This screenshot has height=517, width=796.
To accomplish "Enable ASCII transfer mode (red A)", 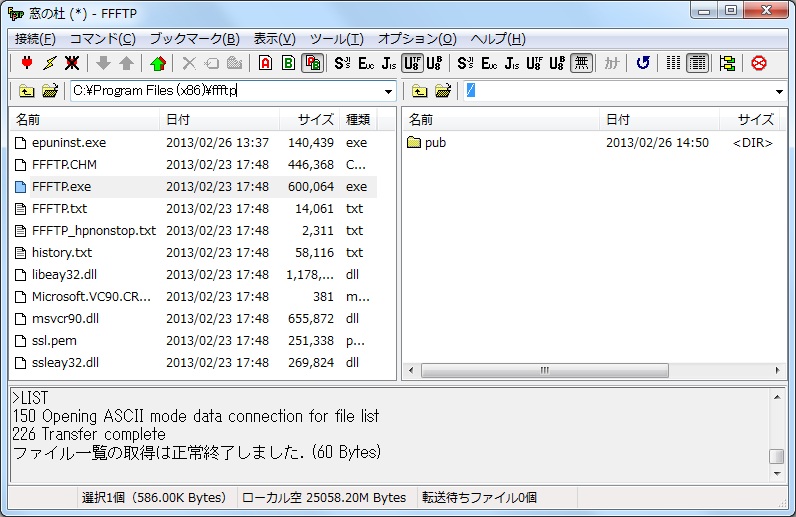I will (265, 63).
